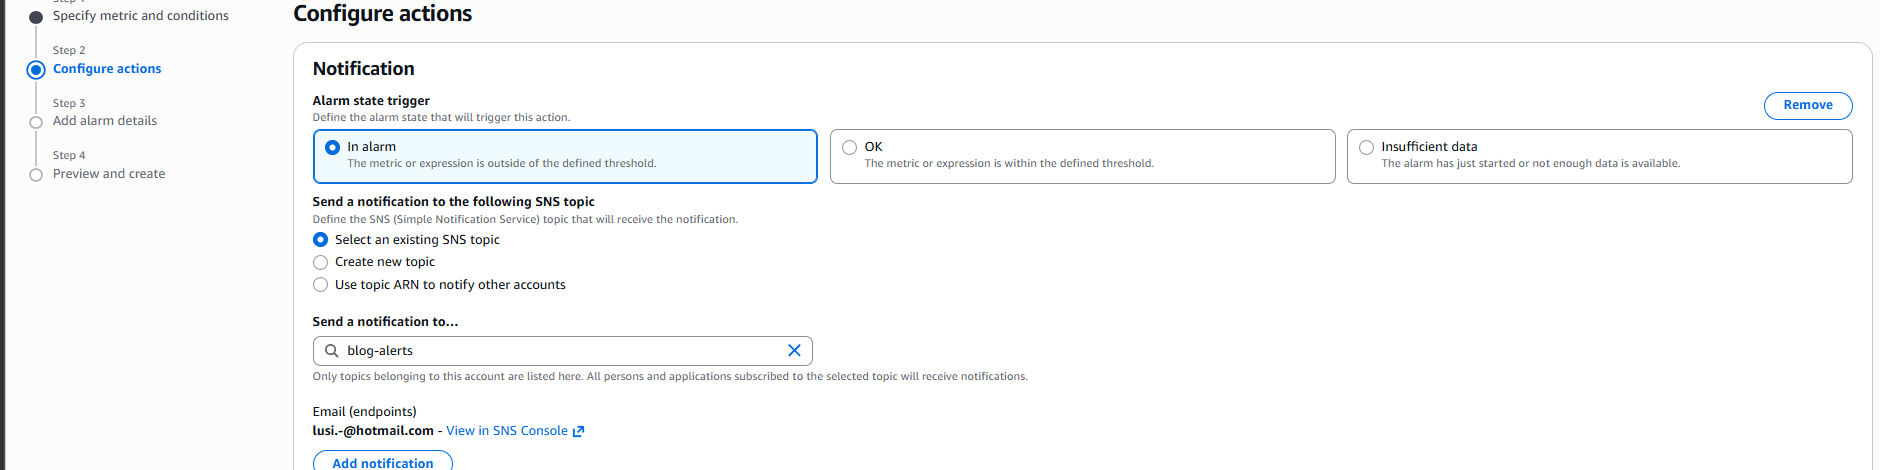Select the In alarm state trigger
This screenshot has width=1880, height=470.
(x=565, y=156)
